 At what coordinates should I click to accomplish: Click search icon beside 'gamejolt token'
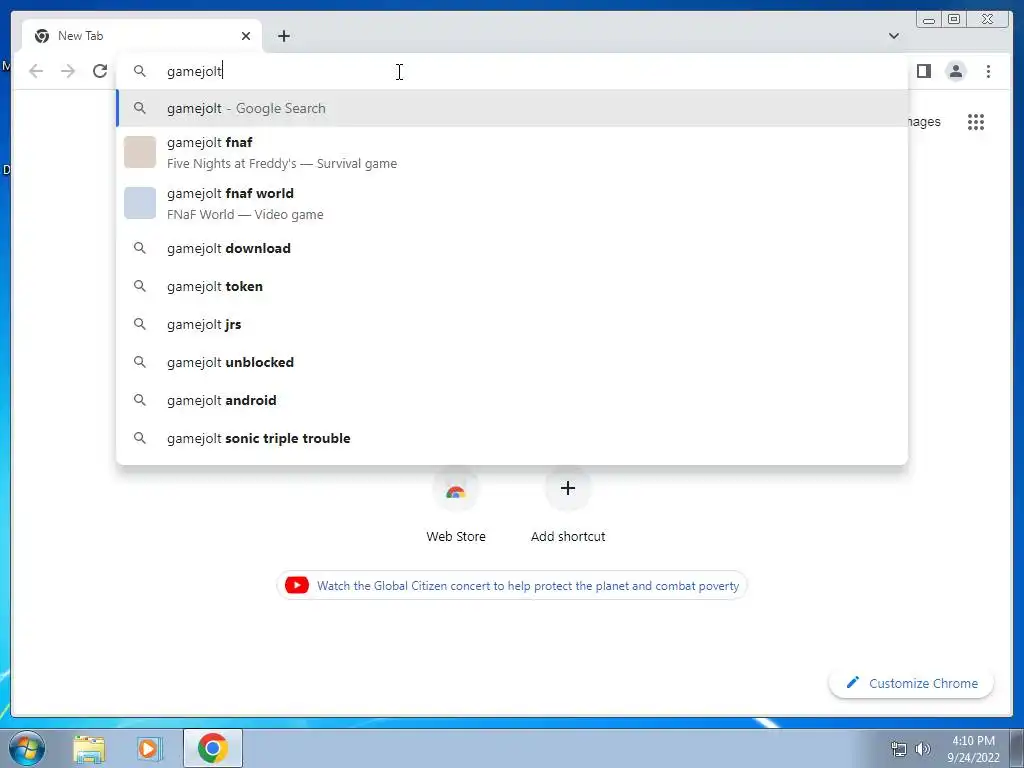coord(140,286)
